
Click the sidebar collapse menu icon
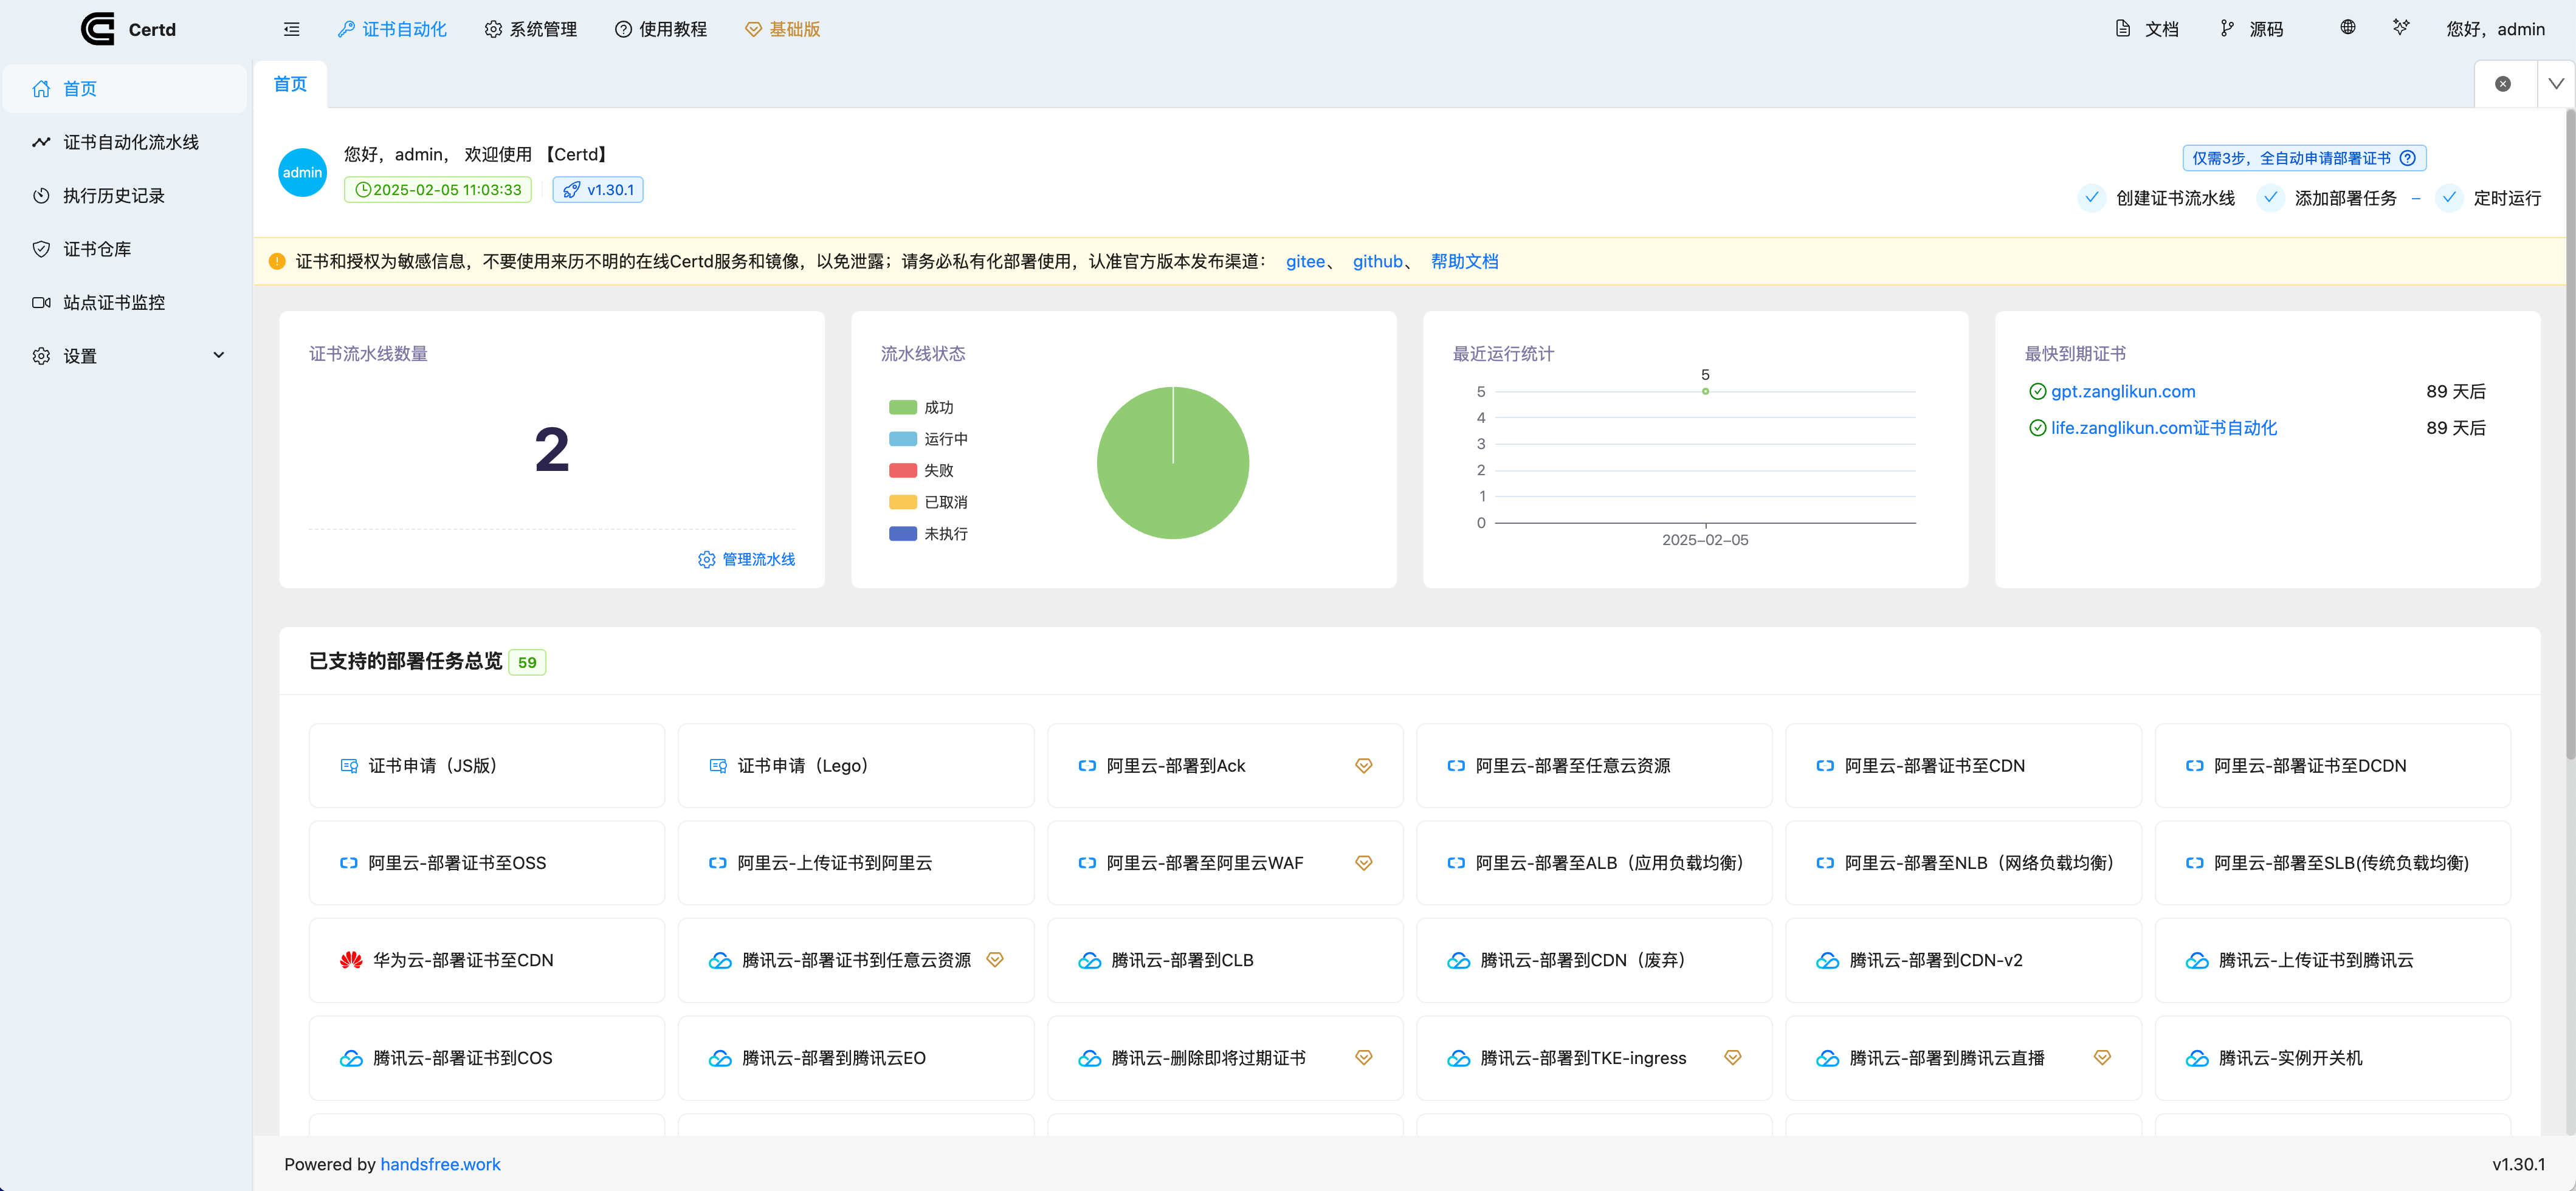[x=291, y=29]
